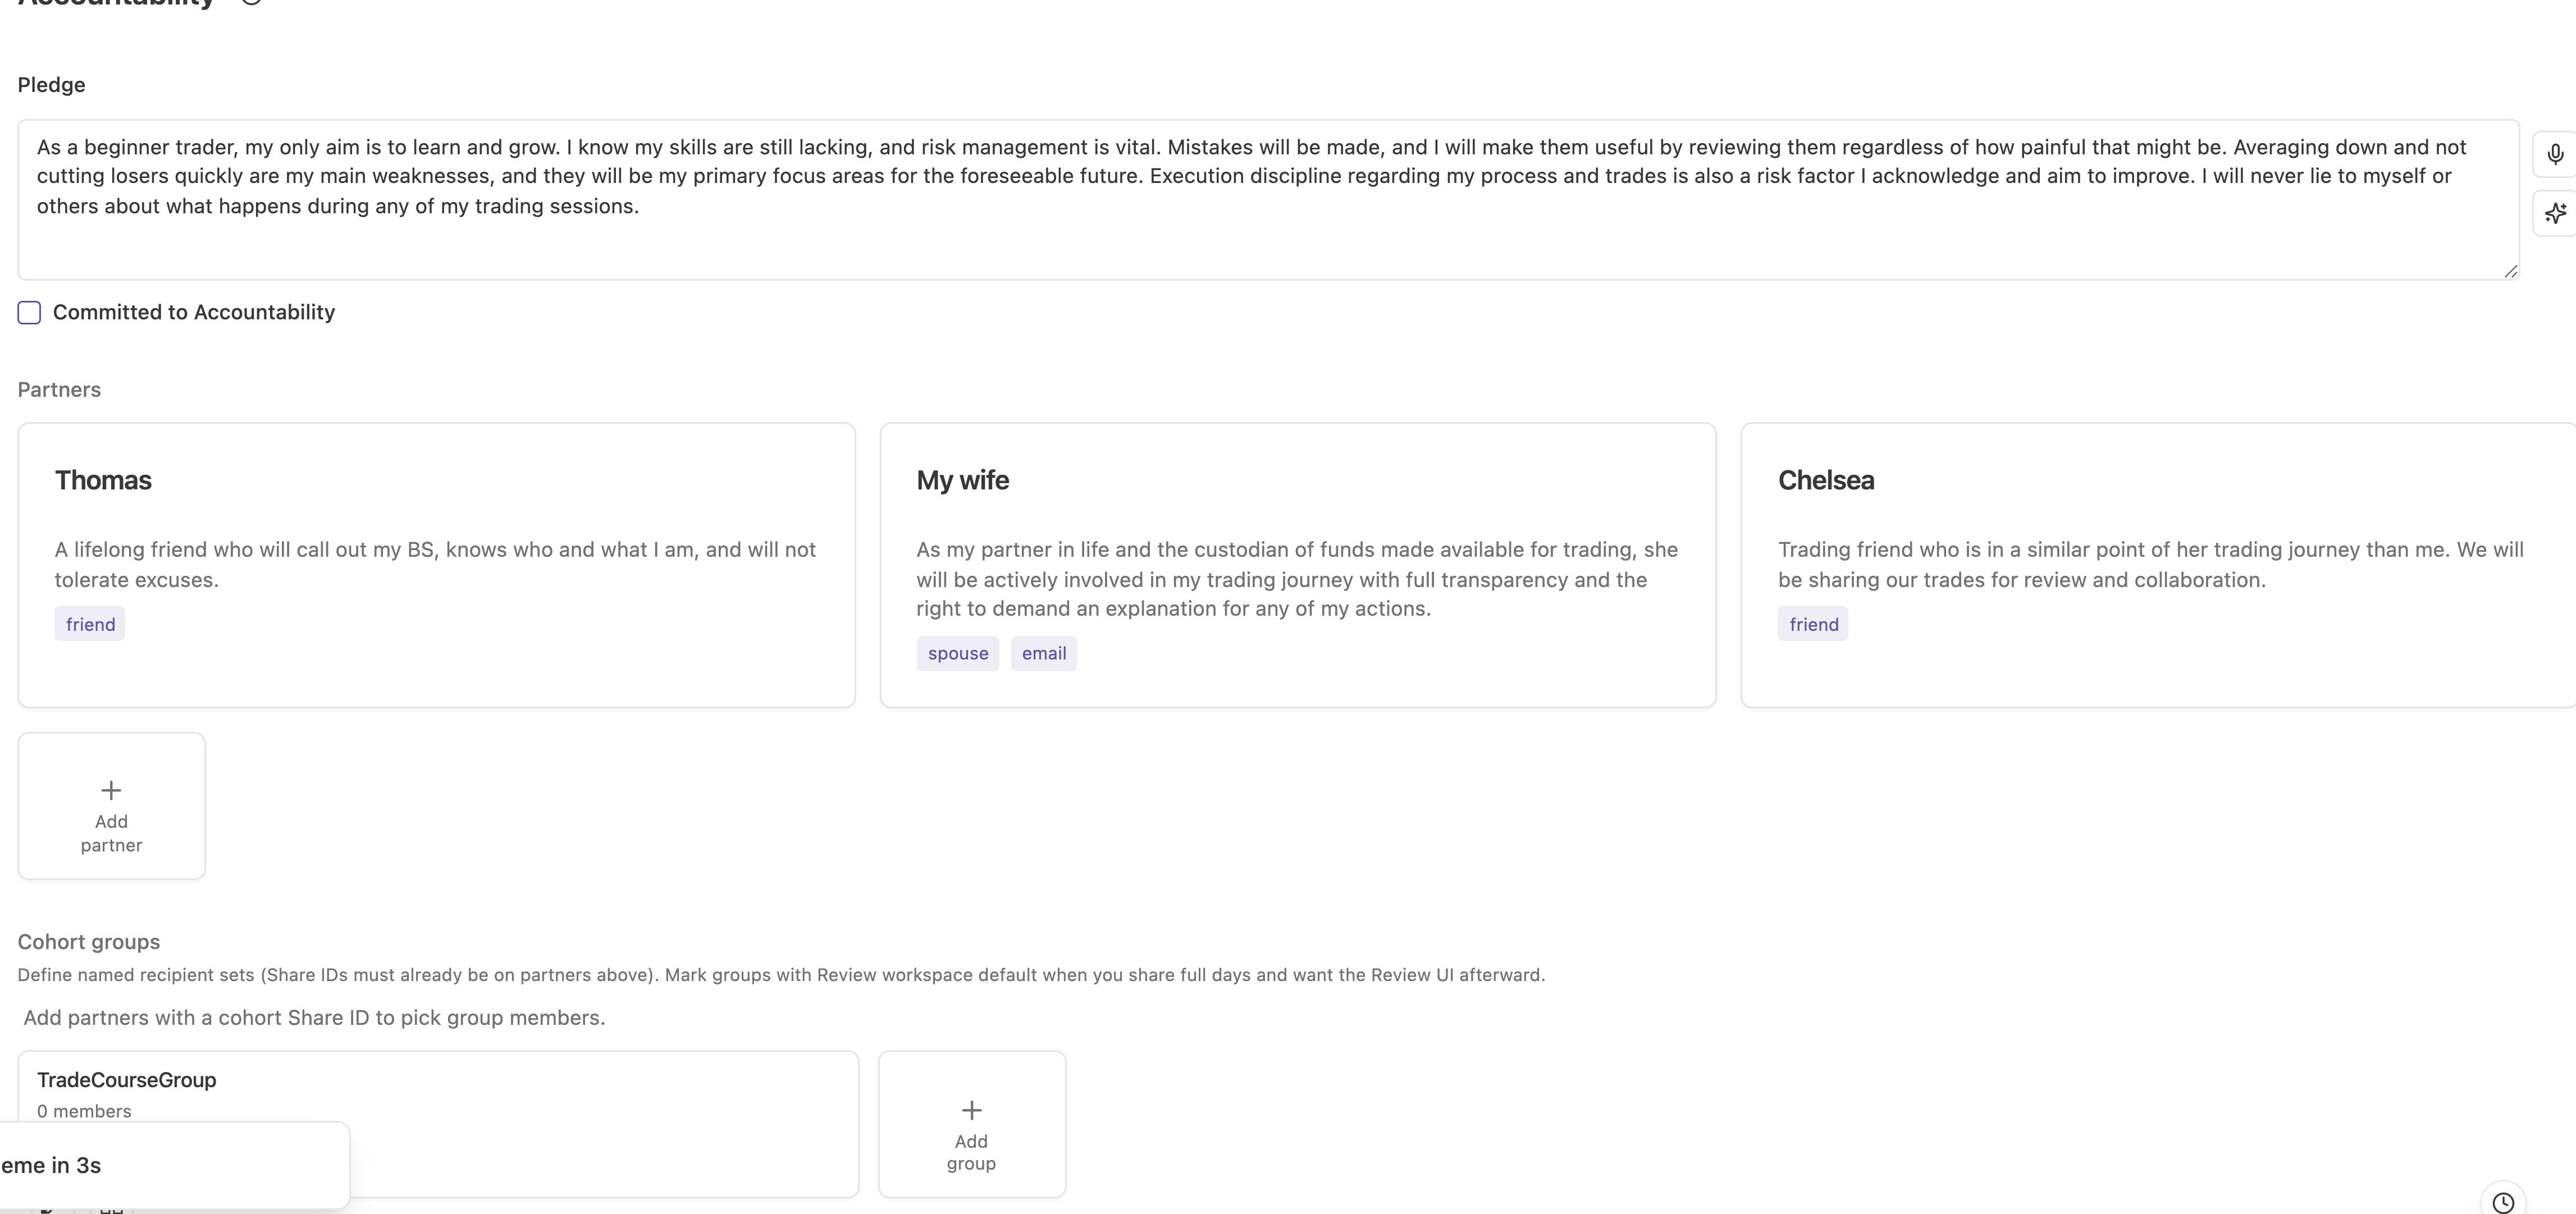Open the My wife partner card

coord(1298,565)
